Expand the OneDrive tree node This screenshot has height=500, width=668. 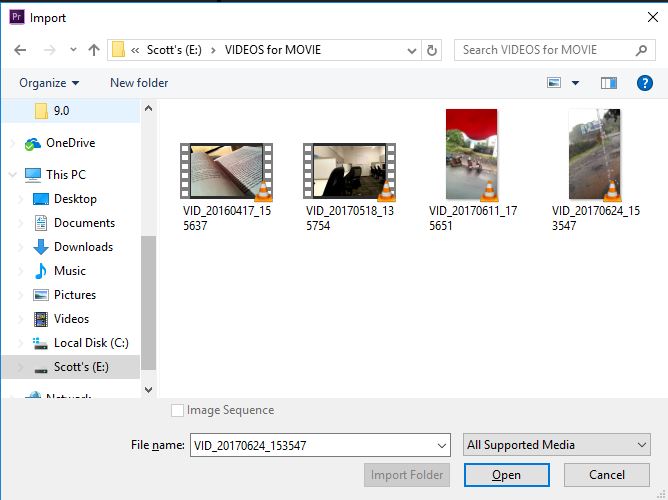13,143
